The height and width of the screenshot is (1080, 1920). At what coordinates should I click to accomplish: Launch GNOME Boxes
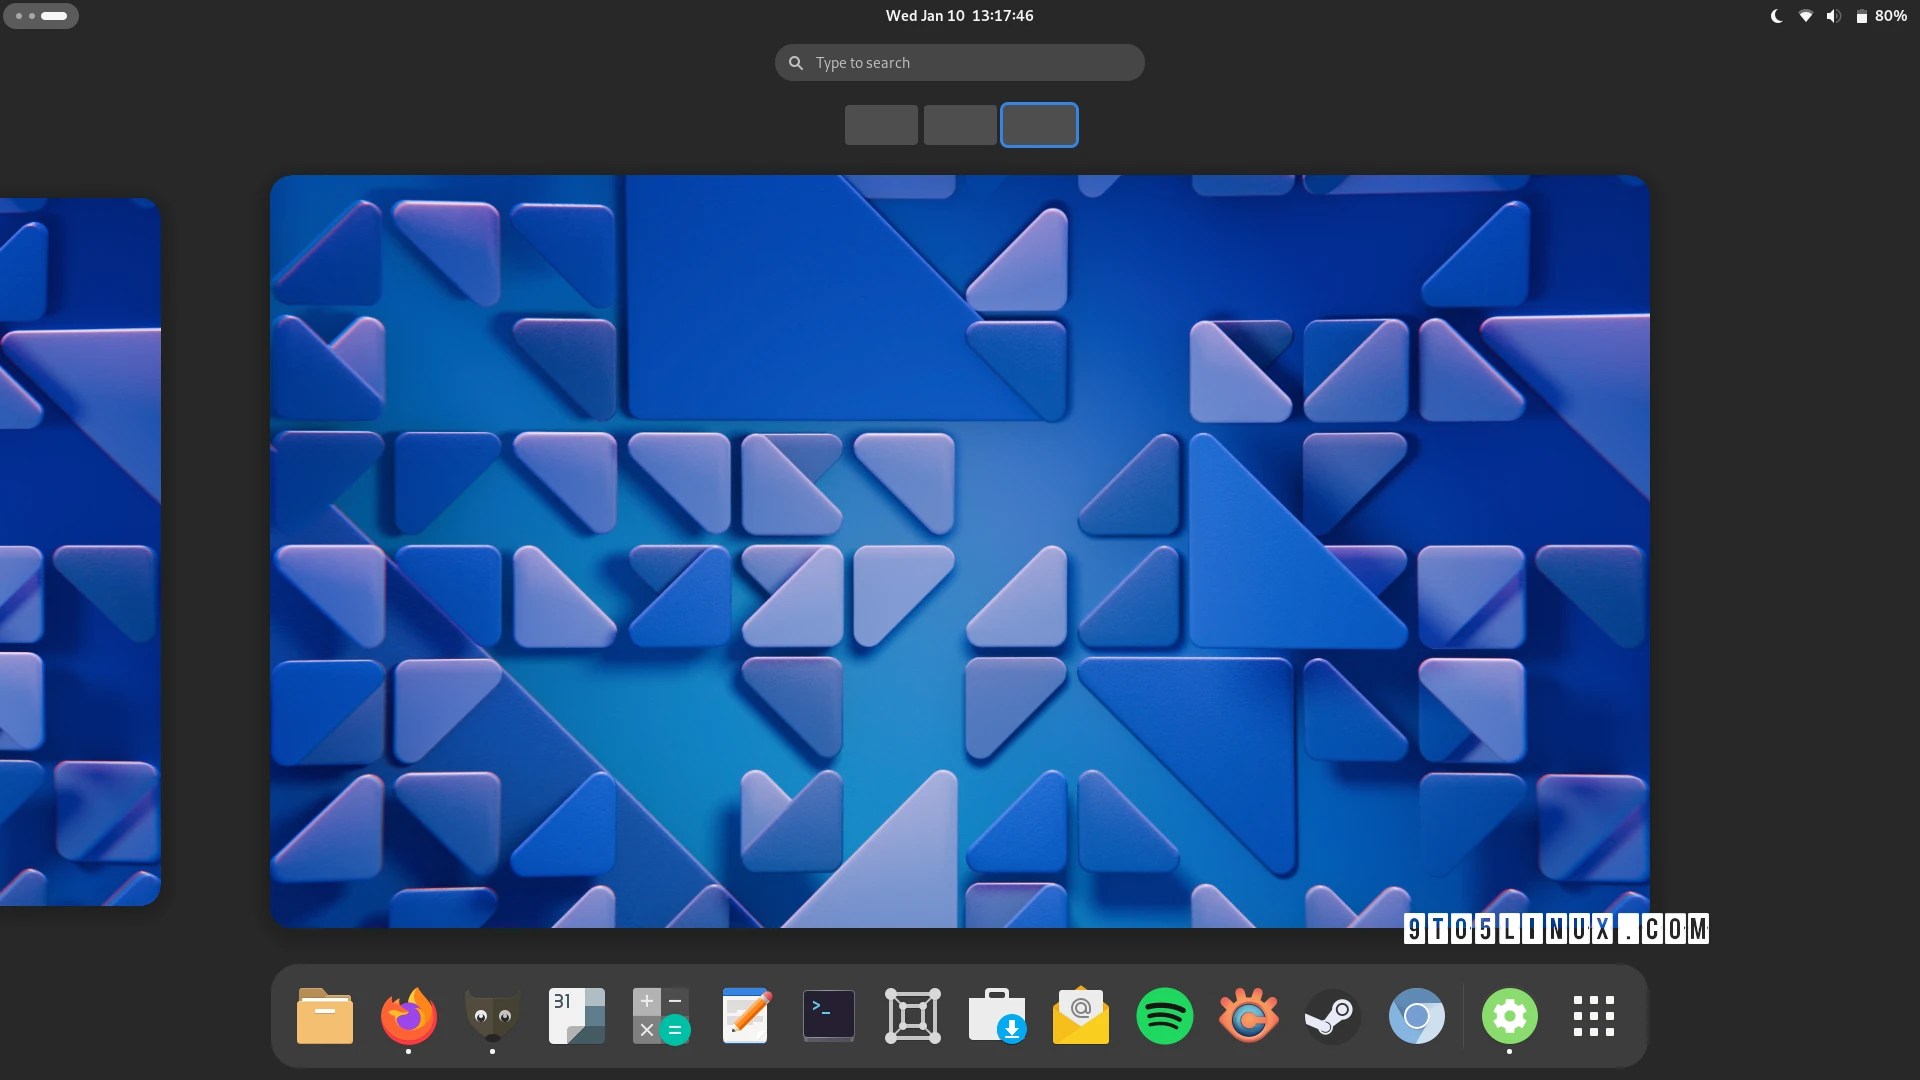[913, 1015]
